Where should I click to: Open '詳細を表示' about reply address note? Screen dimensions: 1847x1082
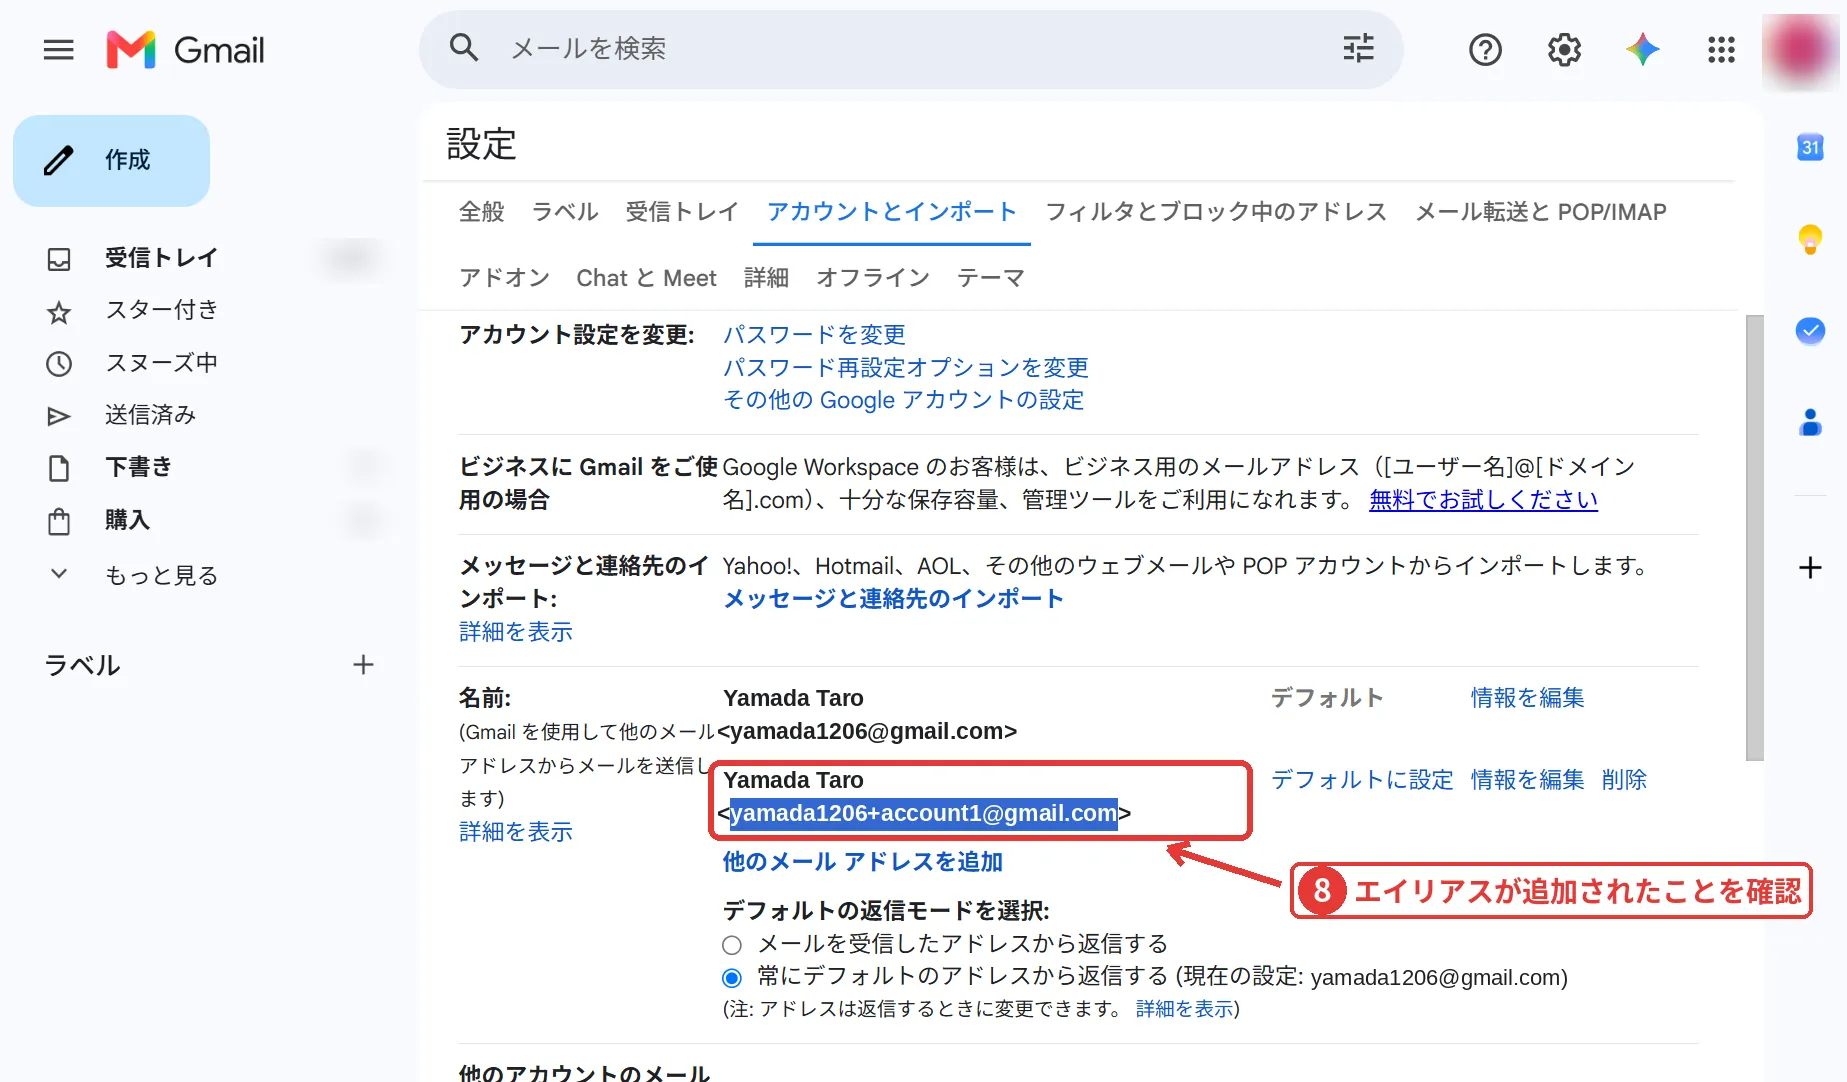[1185, 1009]
